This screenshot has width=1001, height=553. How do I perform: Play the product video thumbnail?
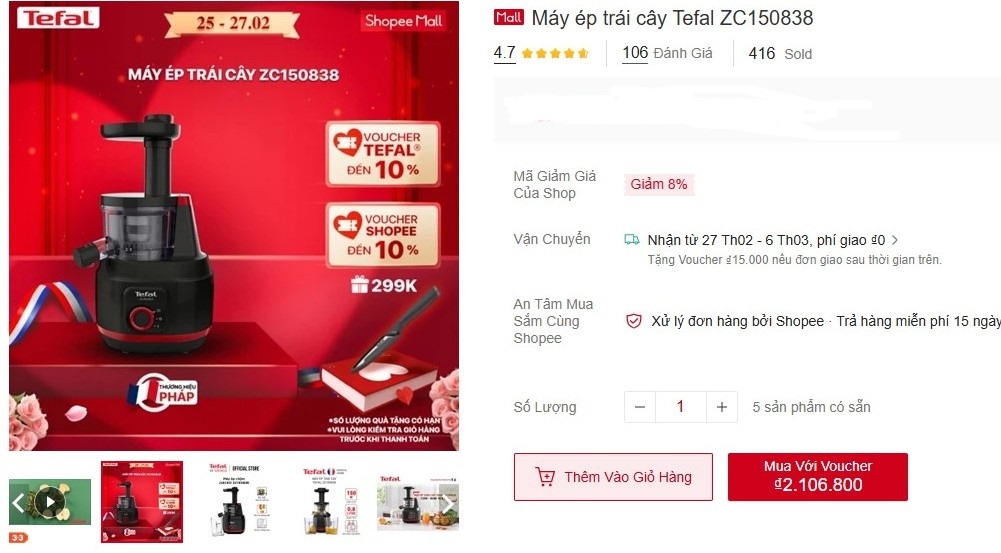click(x=50, y=501)
